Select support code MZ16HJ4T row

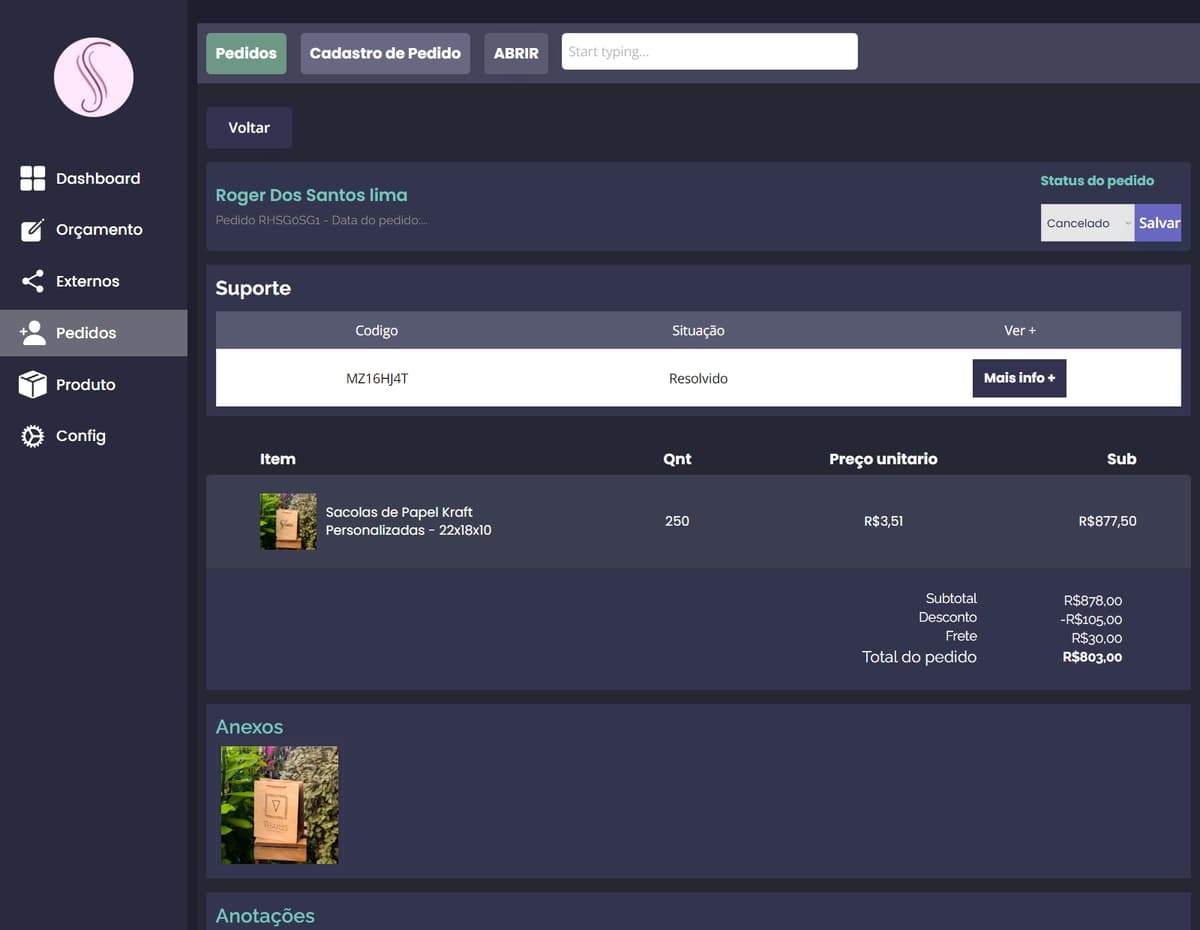coord(376,379)
